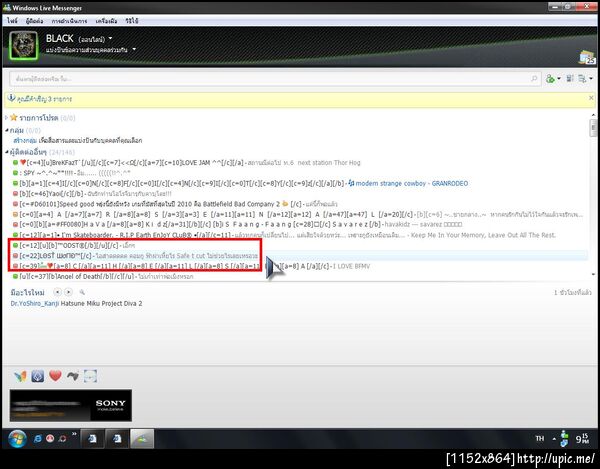The height and width of the screenshot is (469, 600).
Task: Select contact Speed good Battlefield Bad Company 2
Action: [x=175, y=204]
